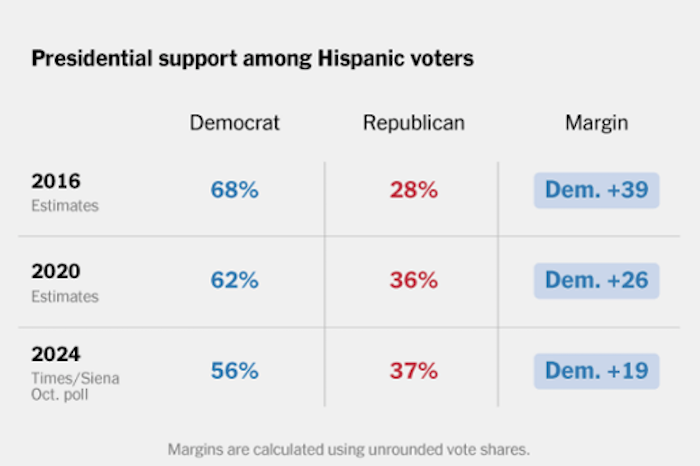This screenshot has height=466, width=700.
Task: Select the 36% Republican value
Action: (x=413, y=280)
